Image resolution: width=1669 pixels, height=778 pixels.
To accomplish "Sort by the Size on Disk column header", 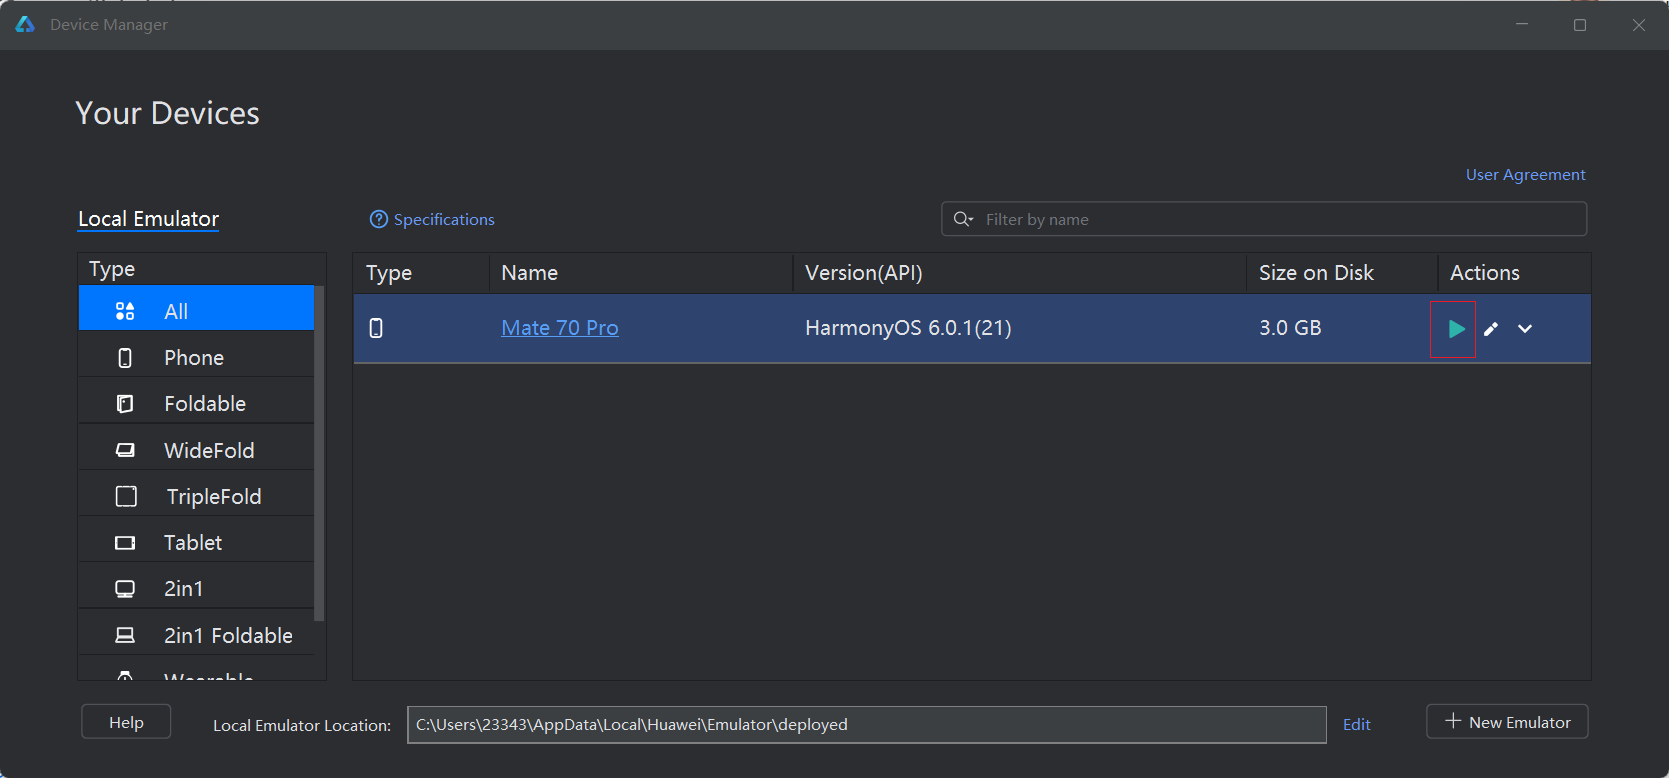I will coord(1342,273).
